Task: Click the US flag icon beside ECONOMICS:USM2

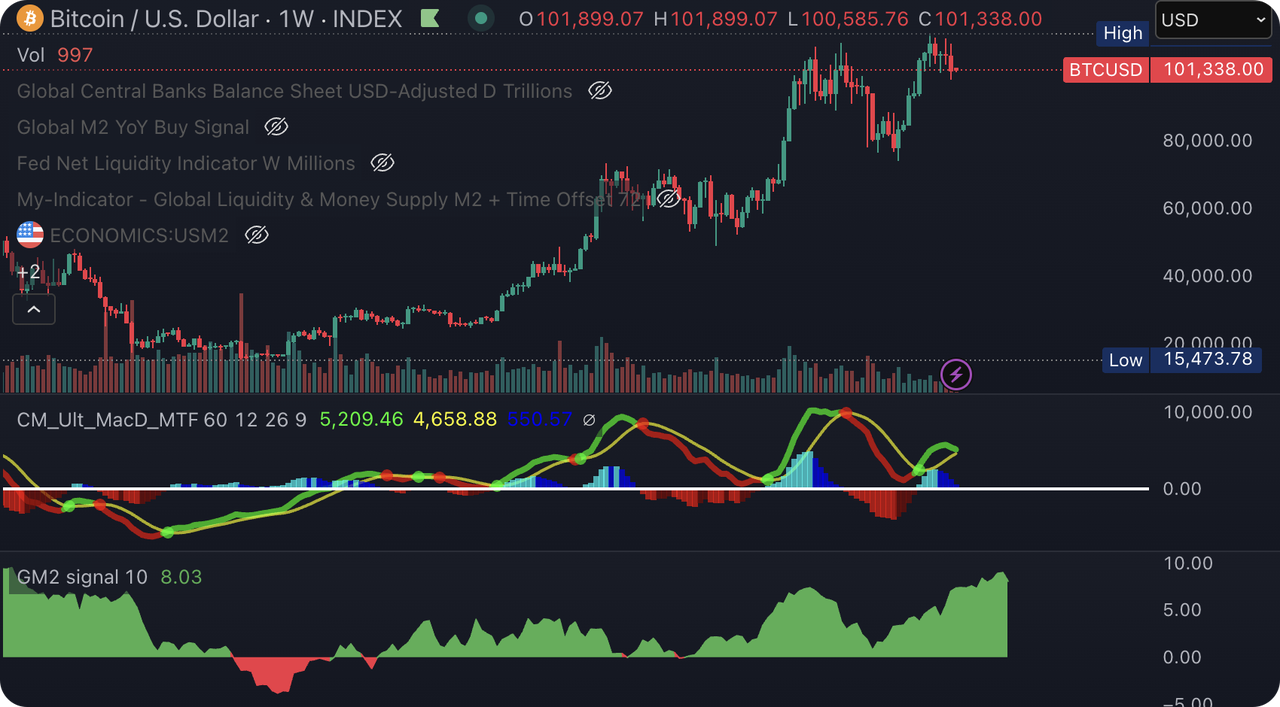Action: [x=30, y=235]
